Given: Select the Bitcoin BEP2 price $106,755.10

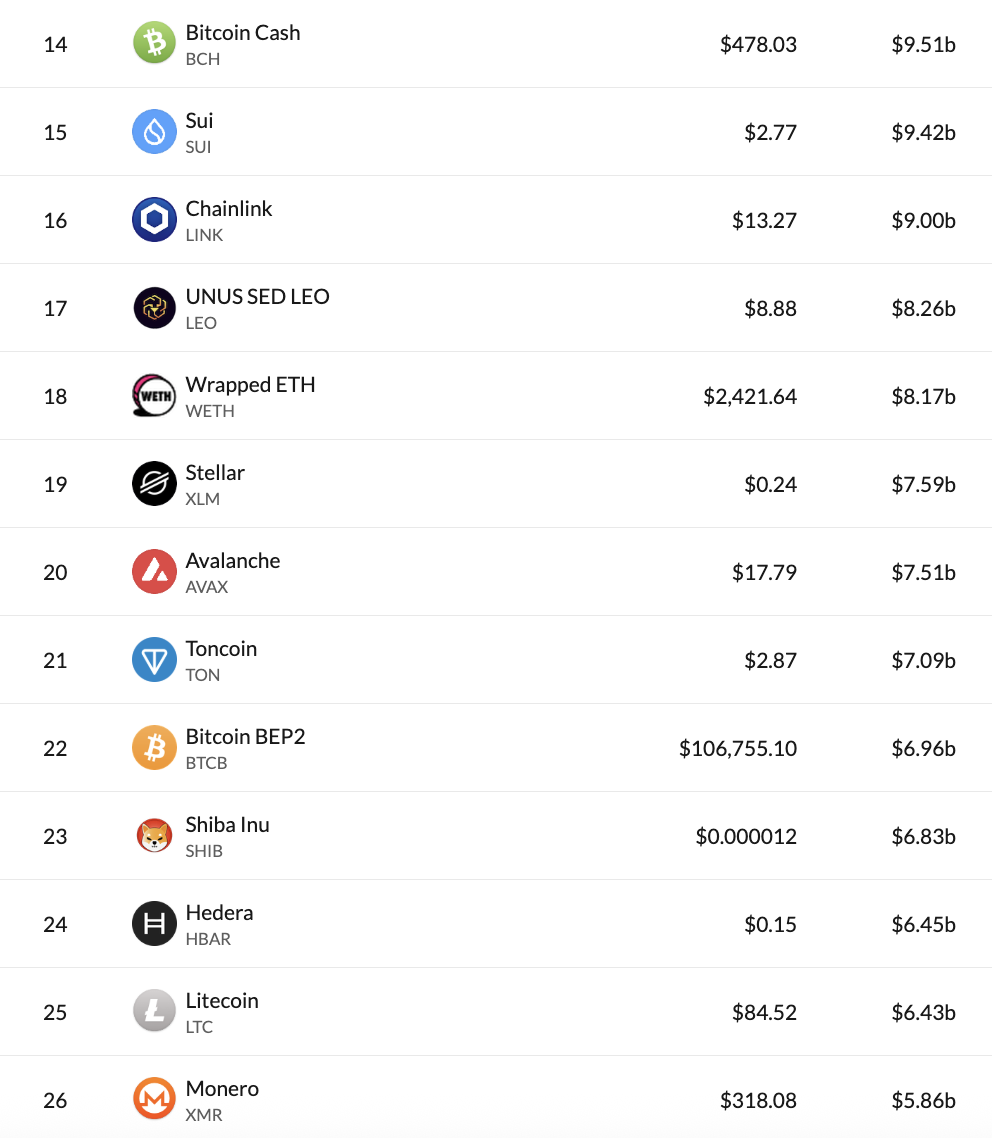Looking at the screenshot, I should pyautogui.click(x=738, y=748).
